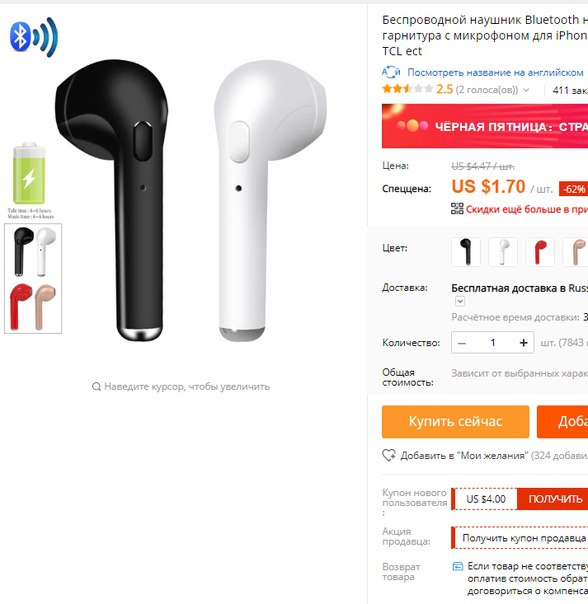Click ПОЛУЧИТЬ to claim new user coupon

tap(553, 499)
